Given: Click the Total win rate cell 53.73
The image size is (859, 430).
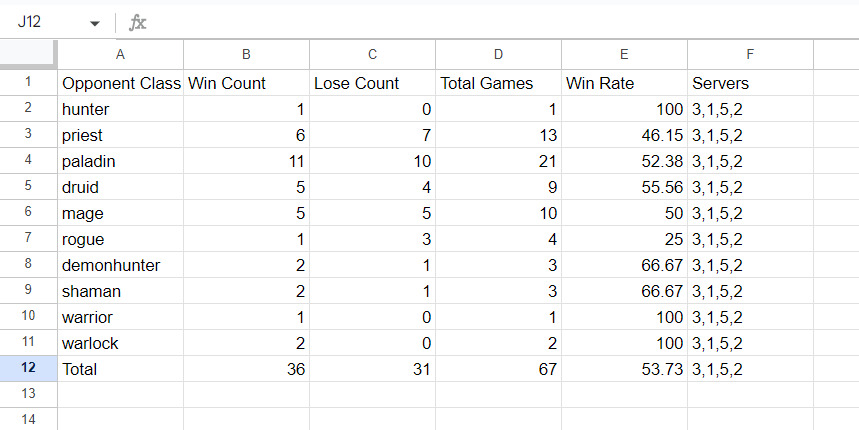Looking at the screenshot, I should pos(624,369).
